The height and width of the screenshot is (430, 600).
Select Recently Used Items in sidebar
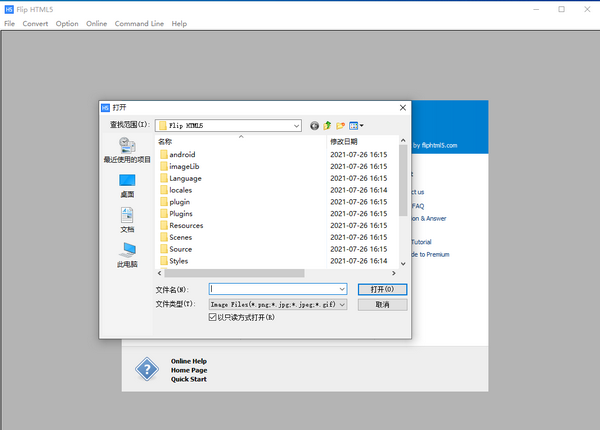[x=127, y=151]
